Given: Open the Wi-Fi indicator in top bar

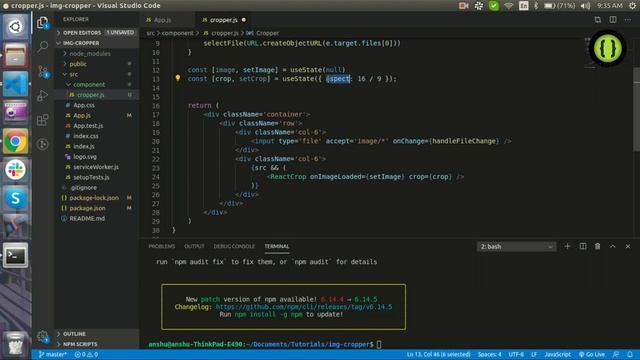Looking at the screenshot, I should pos(509,6).
